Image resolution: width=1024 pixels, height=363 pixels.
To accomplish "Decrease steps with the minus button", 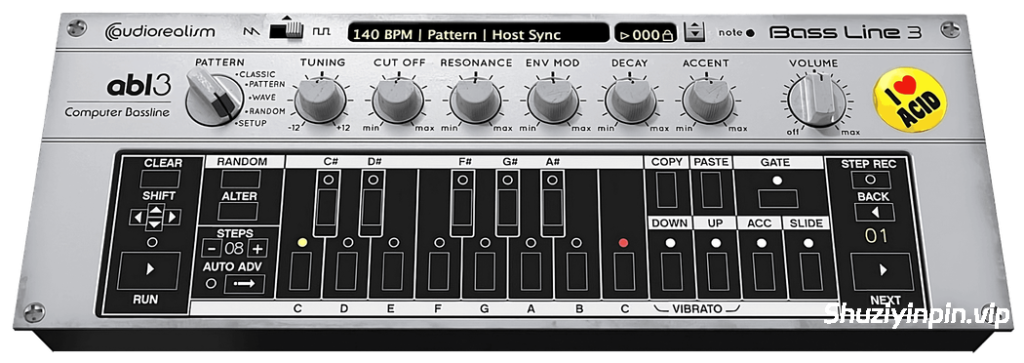I will tap(211, 248).
